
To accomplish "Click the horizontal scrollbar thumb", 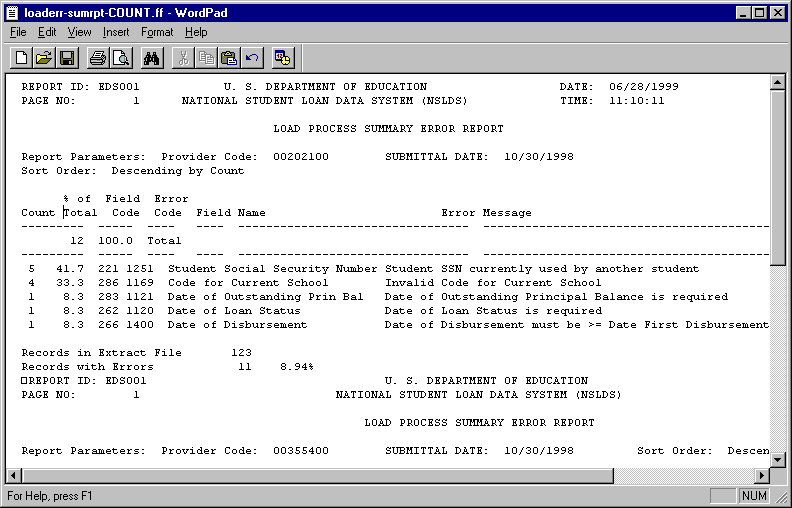I will 318,475.
